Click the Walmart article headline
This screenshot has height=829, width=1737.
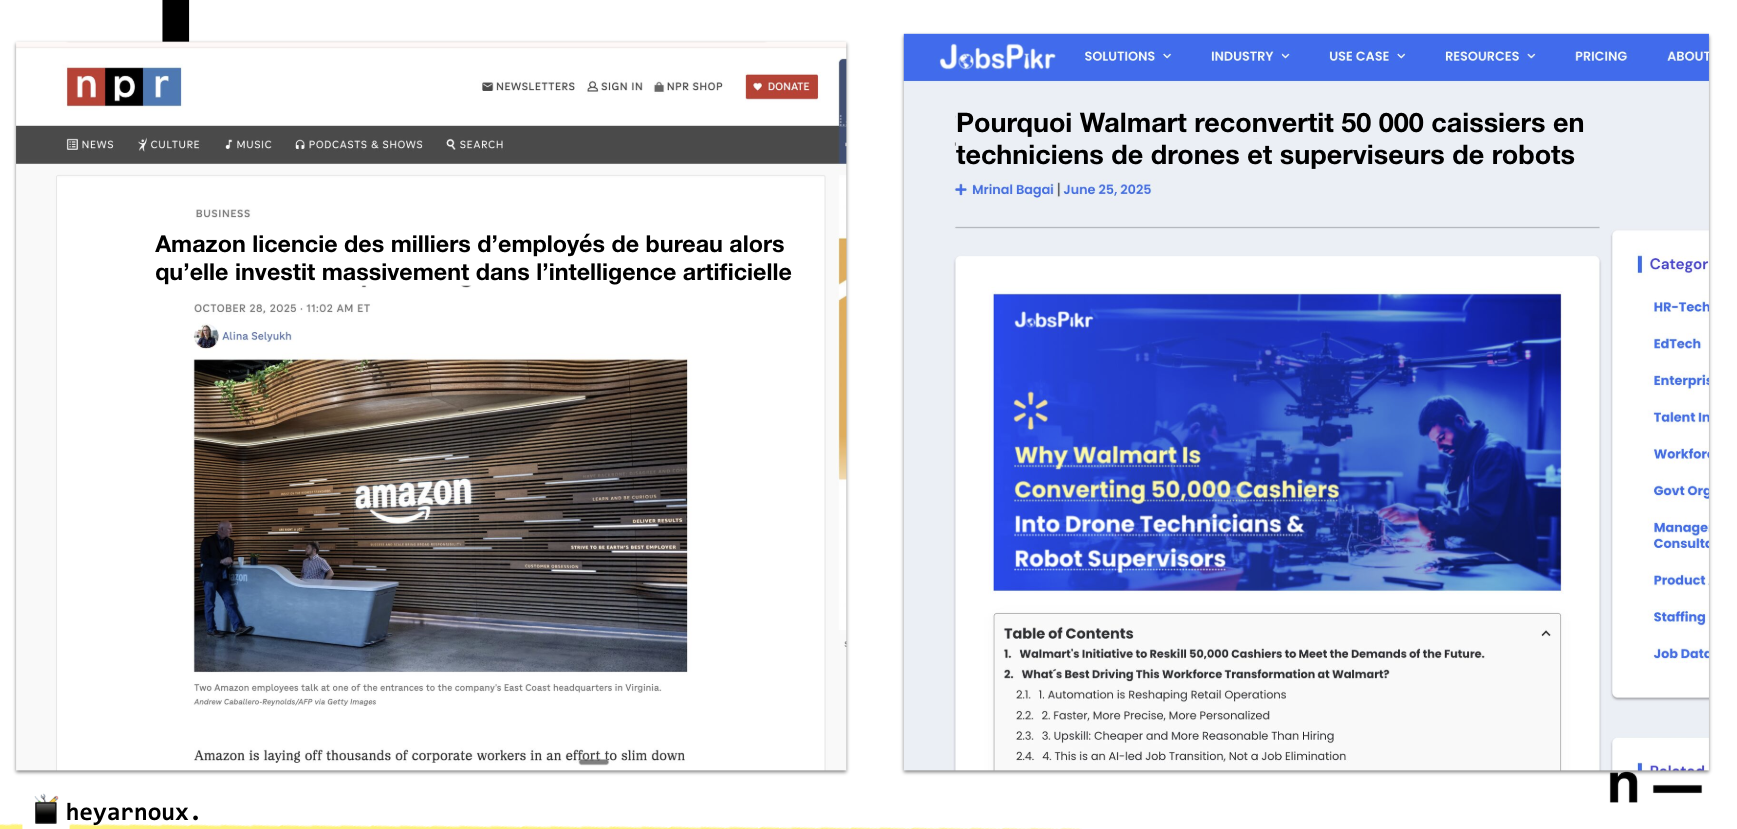click(1270, 139)
